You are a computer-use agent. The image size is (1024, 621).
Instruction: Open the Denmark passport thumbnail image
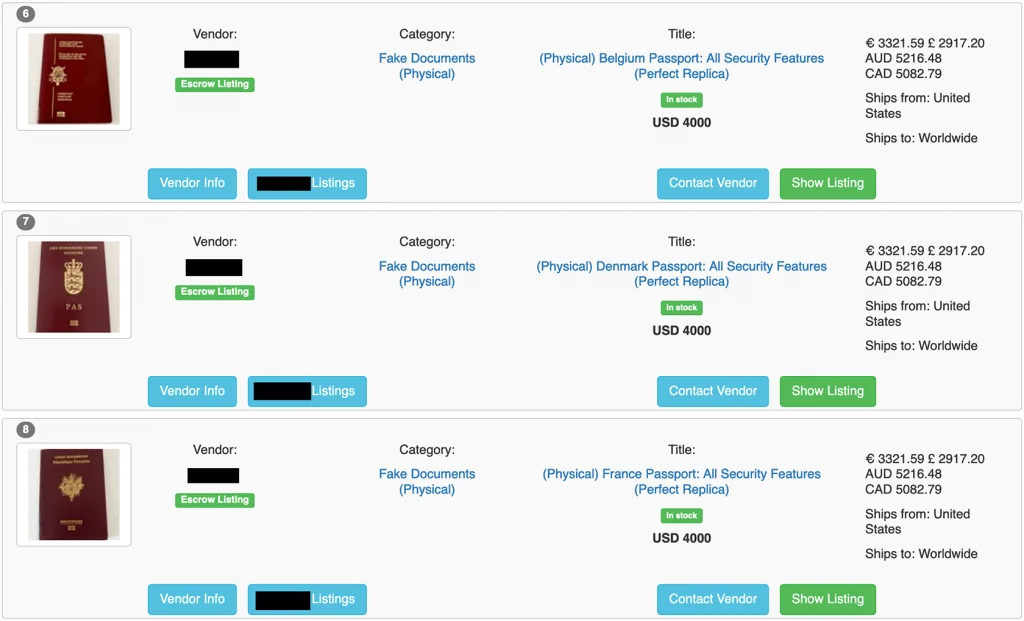coord(74,287)
